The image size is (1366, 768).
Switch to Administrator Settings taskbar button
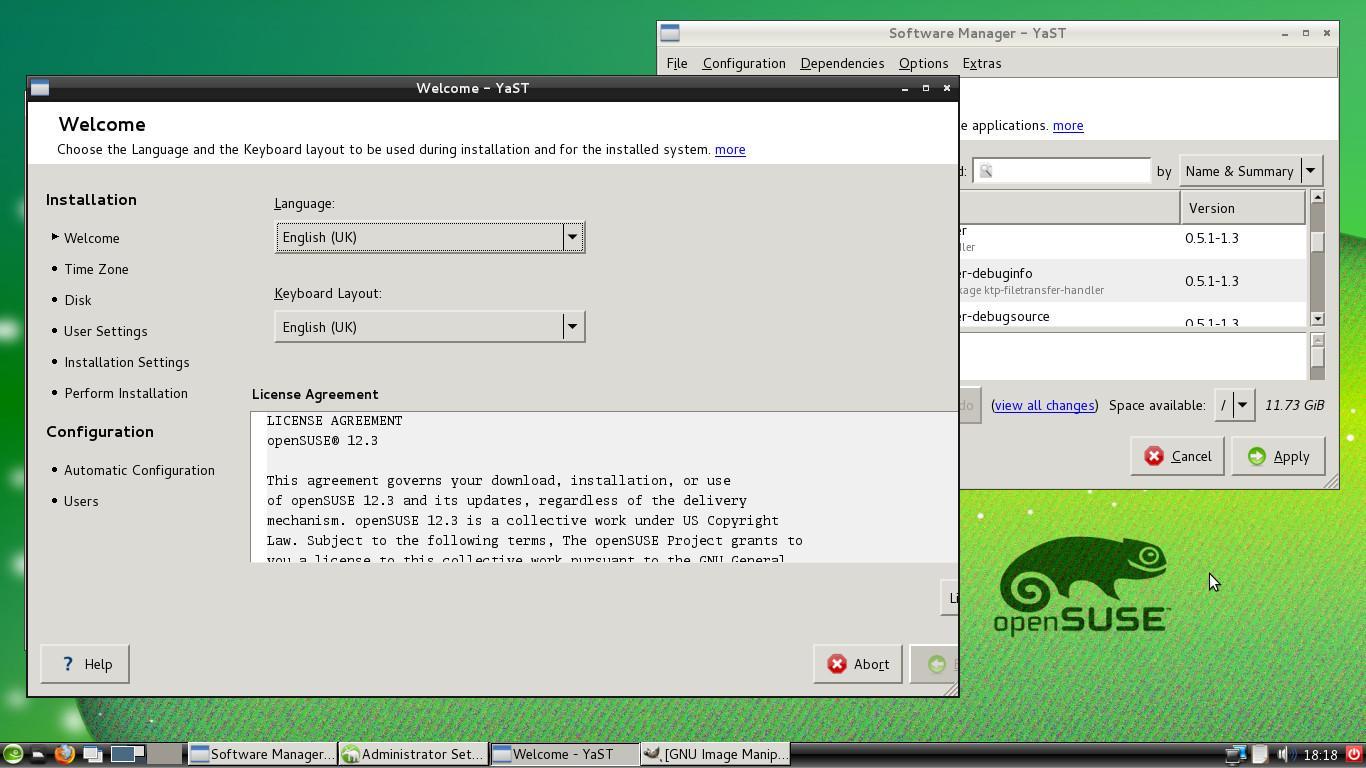pos(413,754)
